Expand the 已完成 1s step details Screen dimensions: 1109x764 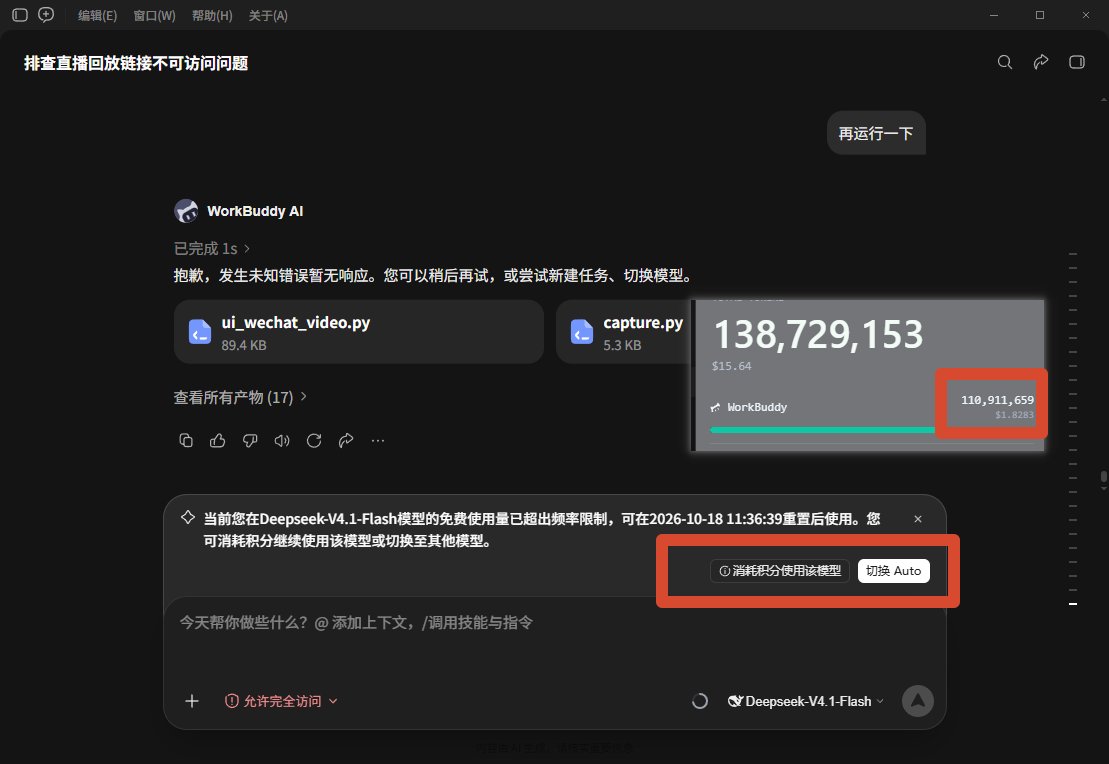(211, 248)
